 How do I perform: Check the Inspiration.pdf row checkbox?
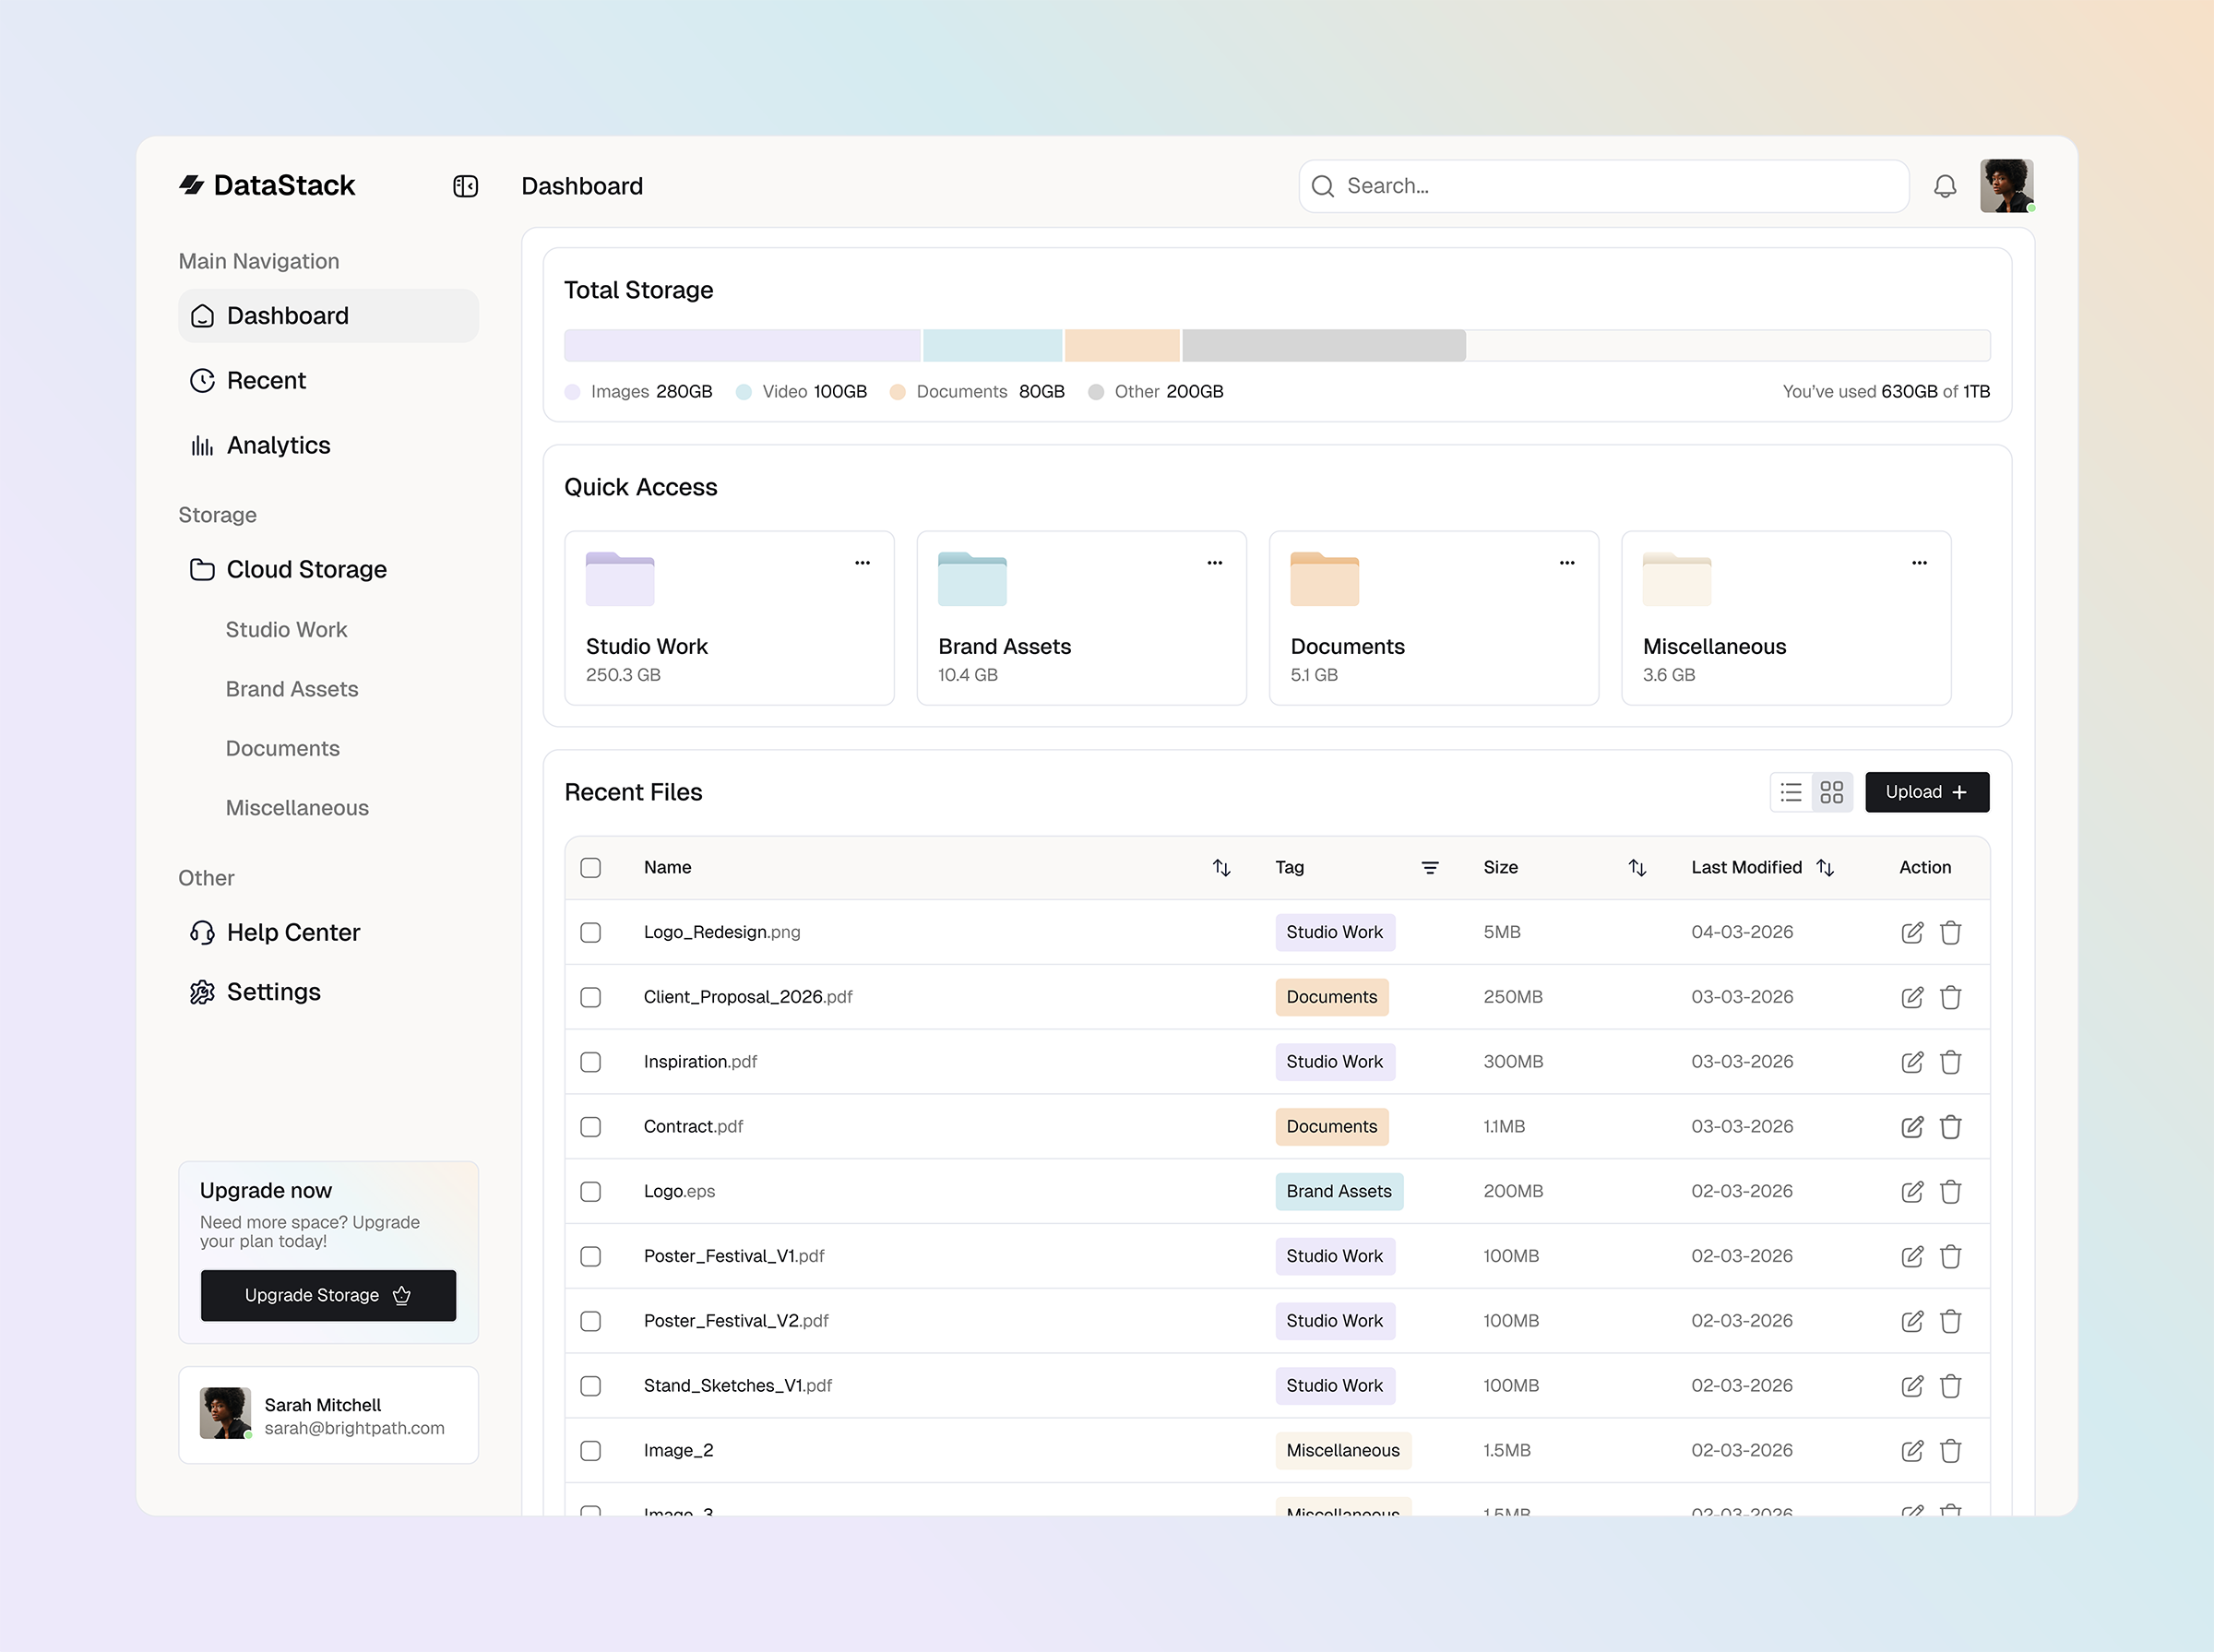point(590,1062)
